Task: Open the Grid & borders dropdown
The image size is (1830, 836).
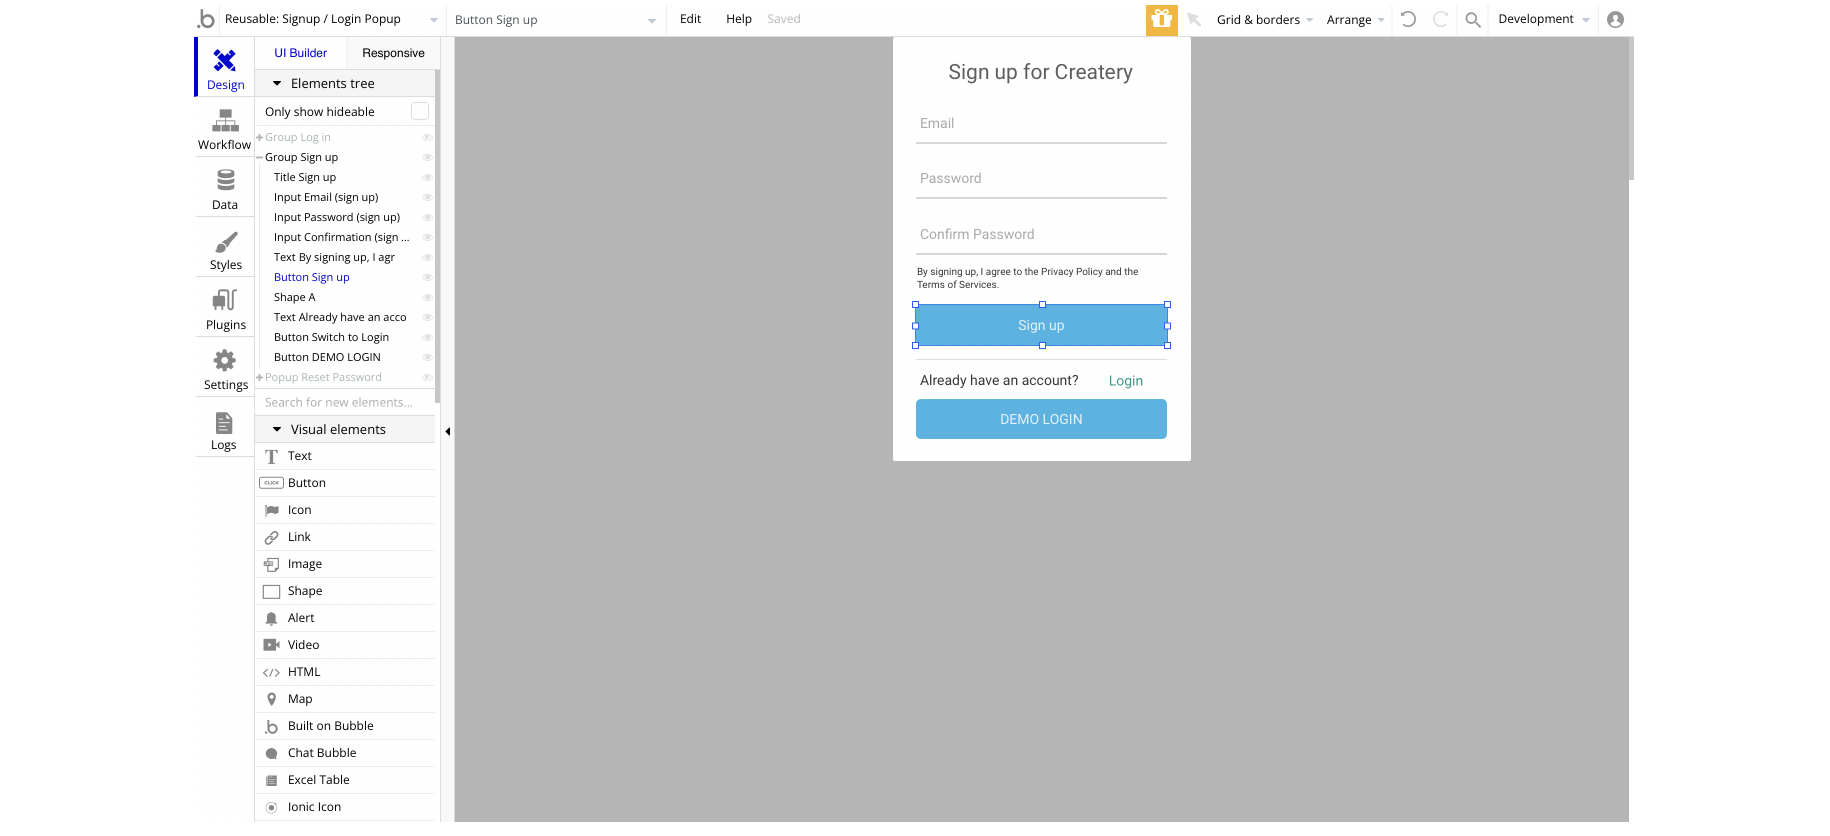Action: 1264,19
